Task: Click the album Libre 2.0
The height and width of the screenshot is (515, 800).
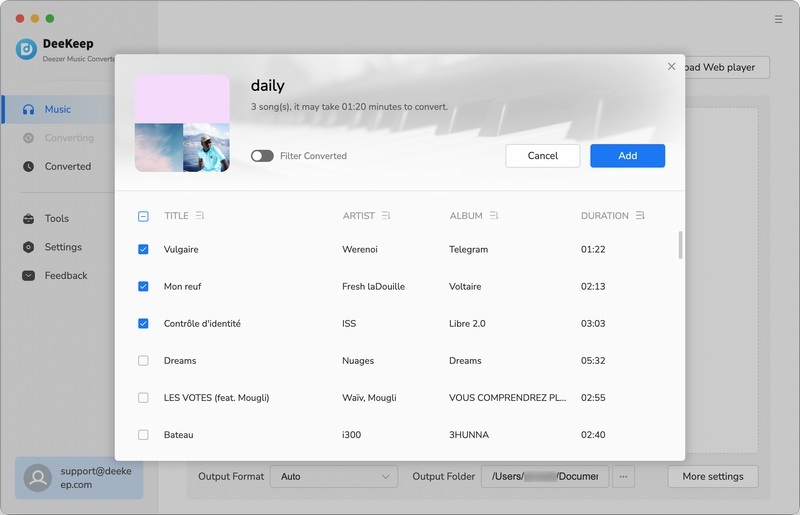Action: click(x=467, y=324)
